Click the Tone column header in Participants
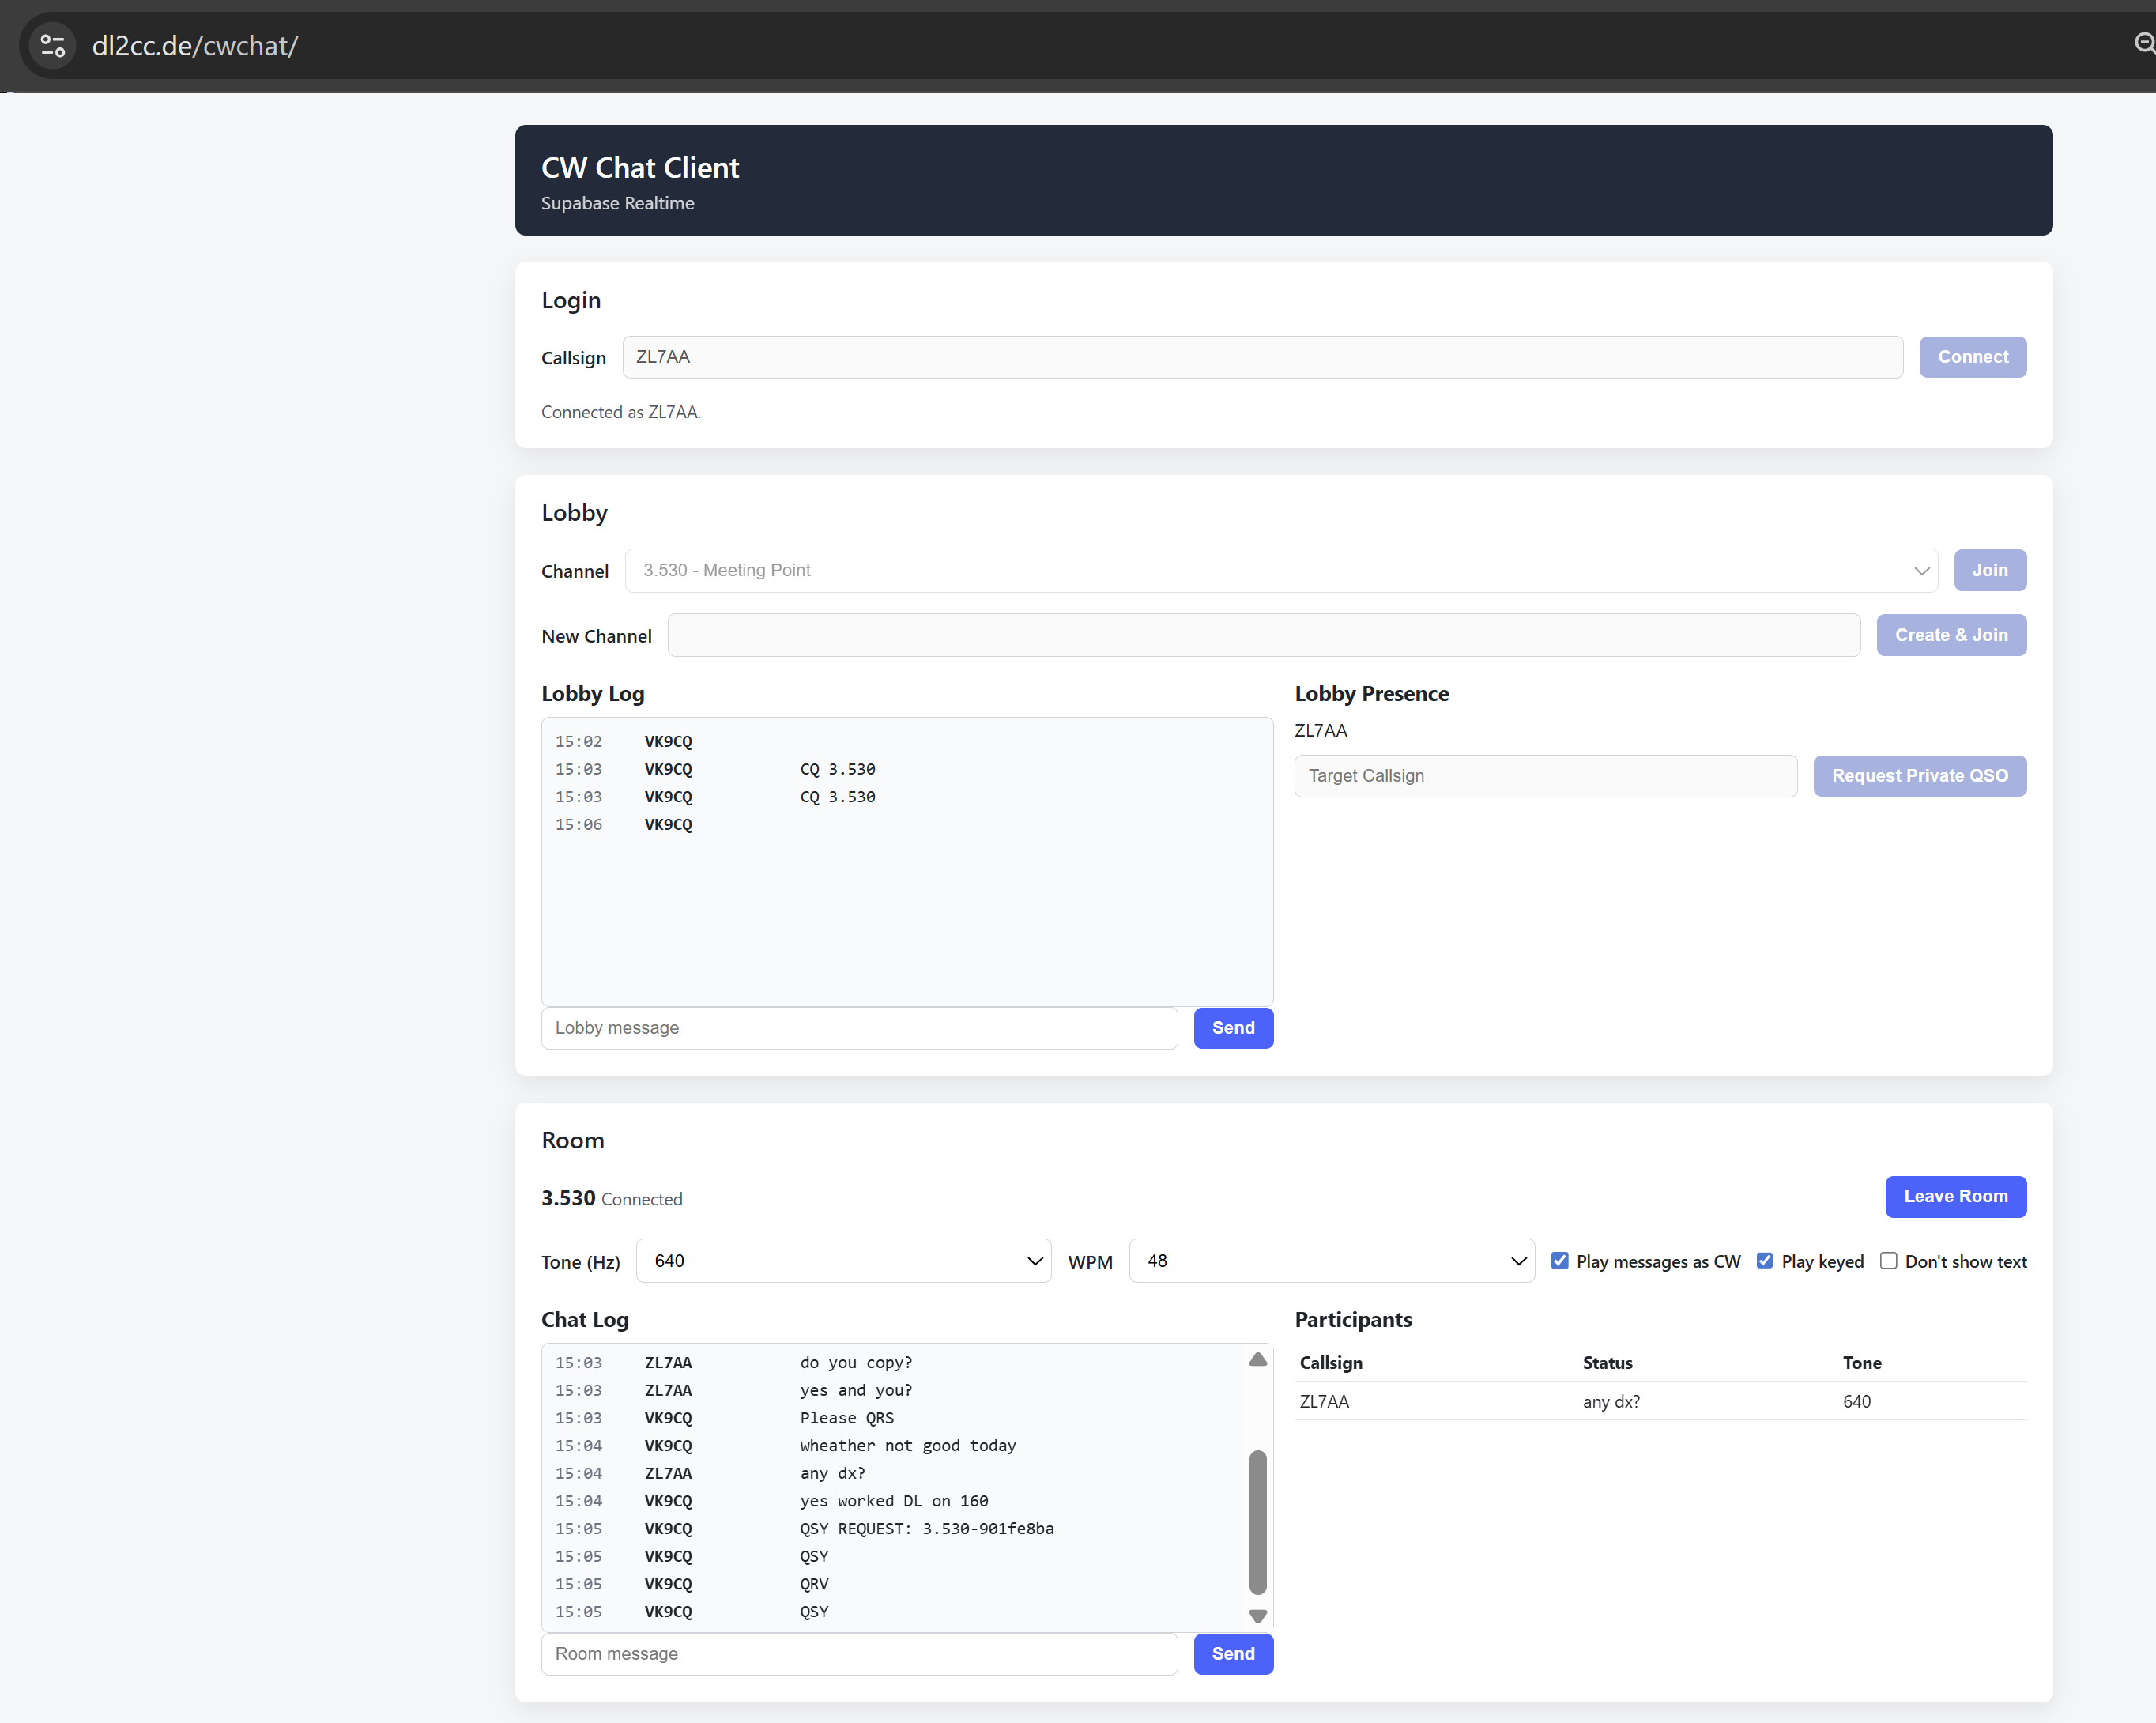 pos(1862,1363)
